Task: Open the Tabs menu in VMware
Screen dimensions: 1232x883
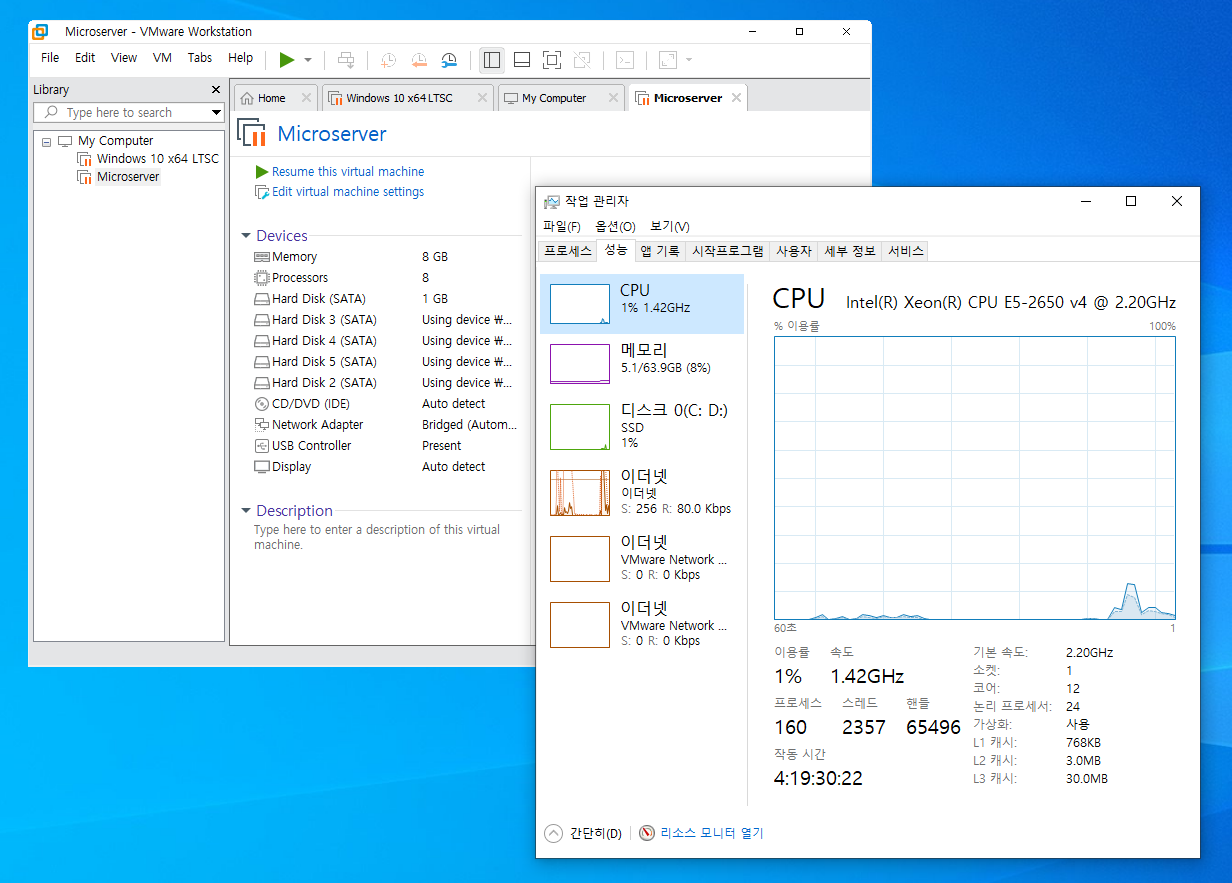Action: (x=200, y=58)
